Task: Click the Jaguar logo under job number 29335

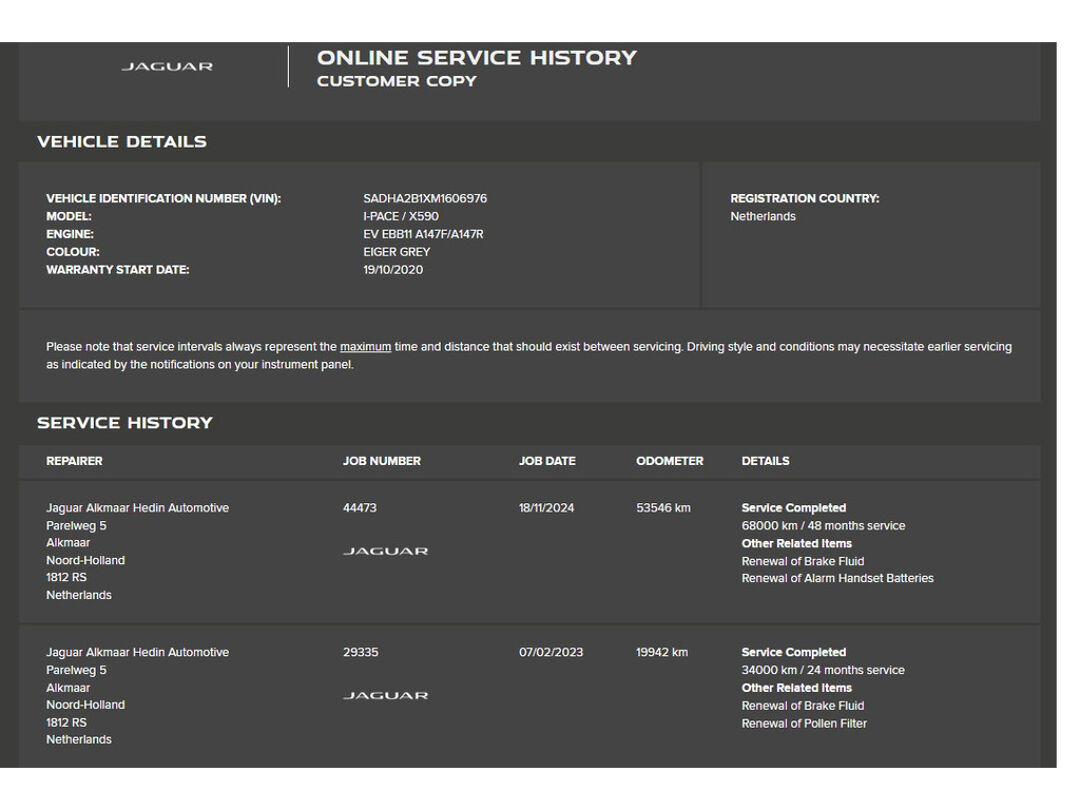Action: [385, 695]
